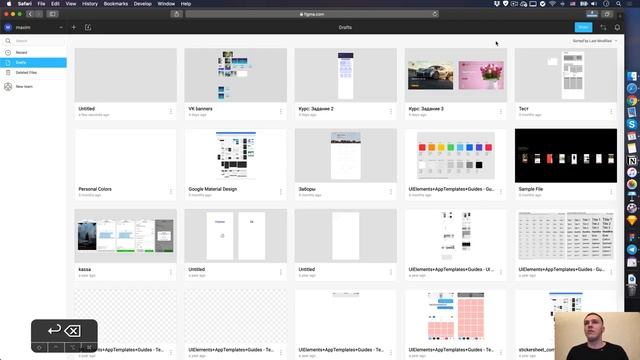The height and width of the screenshot is (360, 640).
Task: Open Deleted Files in the sidebar
Action: (33, 72)
